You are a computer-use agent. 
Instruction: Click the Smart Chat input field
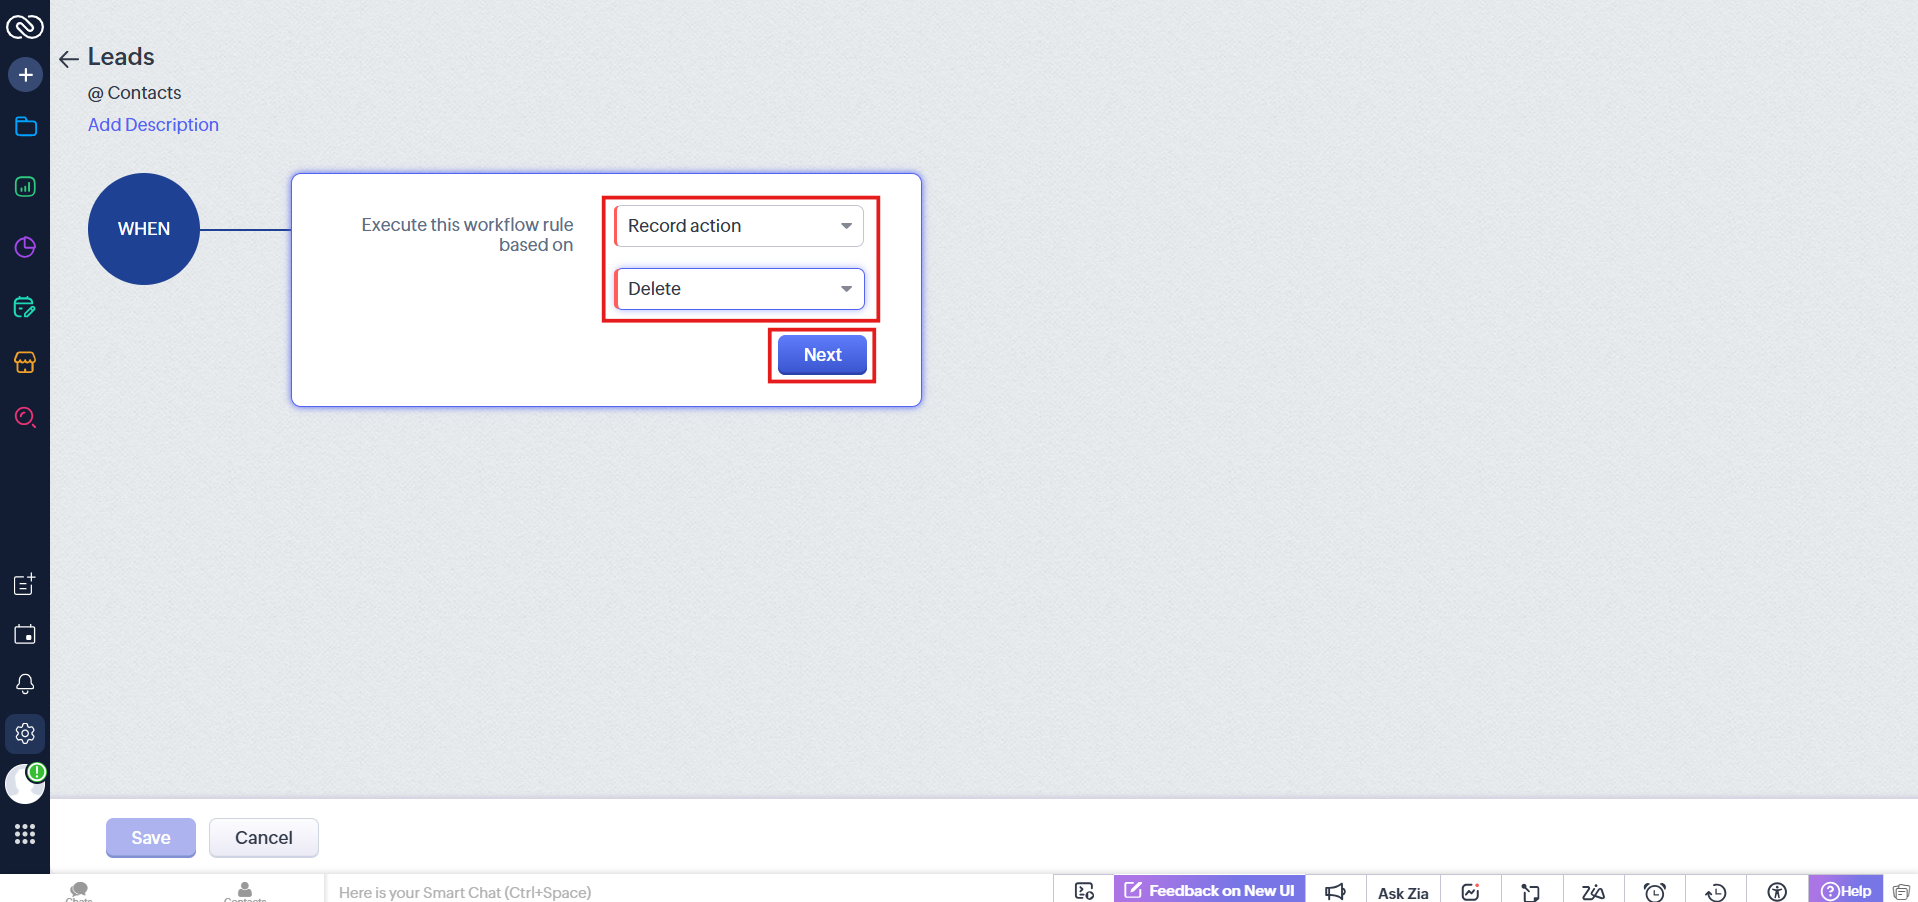click(x=690, y=891)
